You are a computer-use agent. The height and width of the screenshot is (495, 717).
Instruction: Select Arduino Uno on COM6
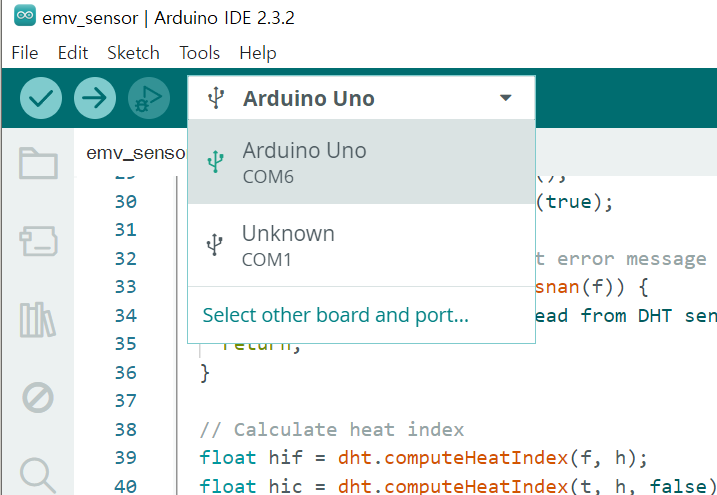click(x=361, y=162)
